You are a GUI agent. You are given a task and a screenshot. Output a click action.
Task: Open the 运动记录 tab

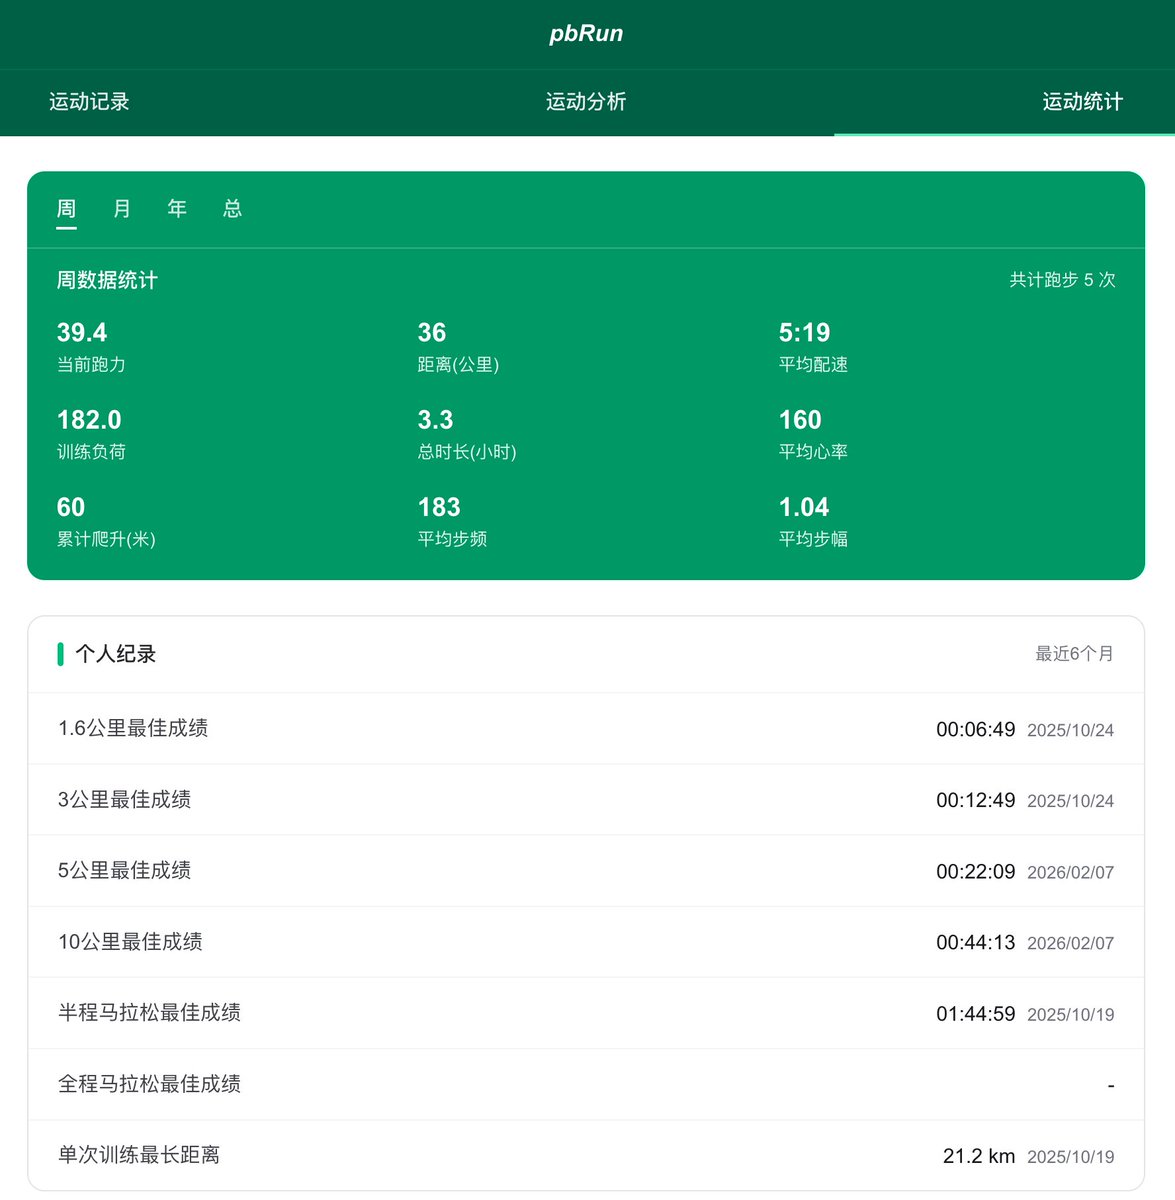click(x=89, y=102)
